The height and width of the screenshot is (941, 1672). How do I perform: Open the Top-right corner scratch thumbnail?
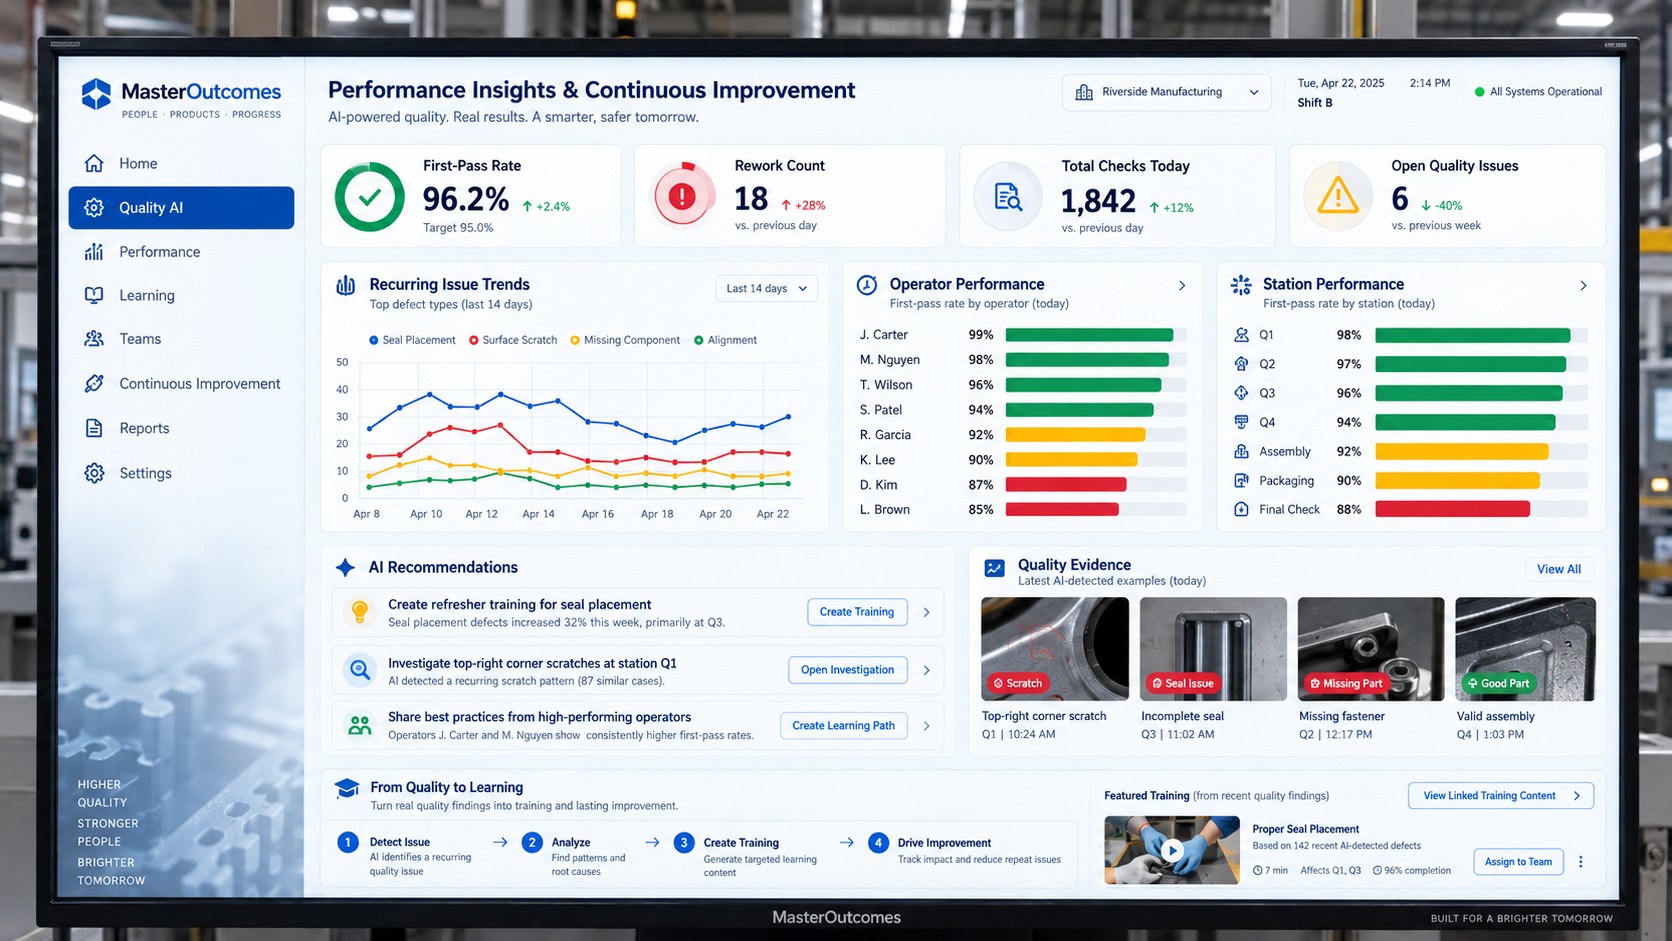[1055, 649]
